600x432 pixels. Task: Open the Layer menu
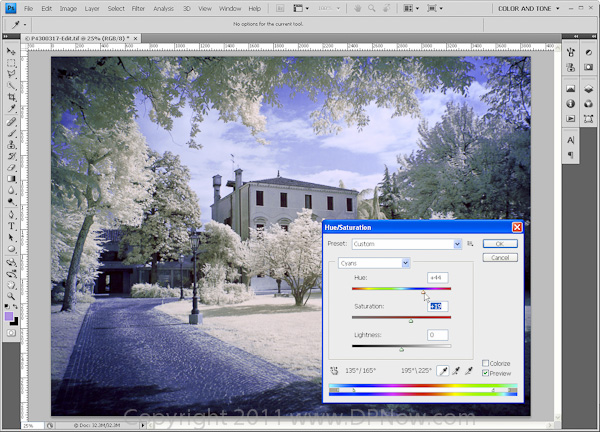(x=92, y=8)
